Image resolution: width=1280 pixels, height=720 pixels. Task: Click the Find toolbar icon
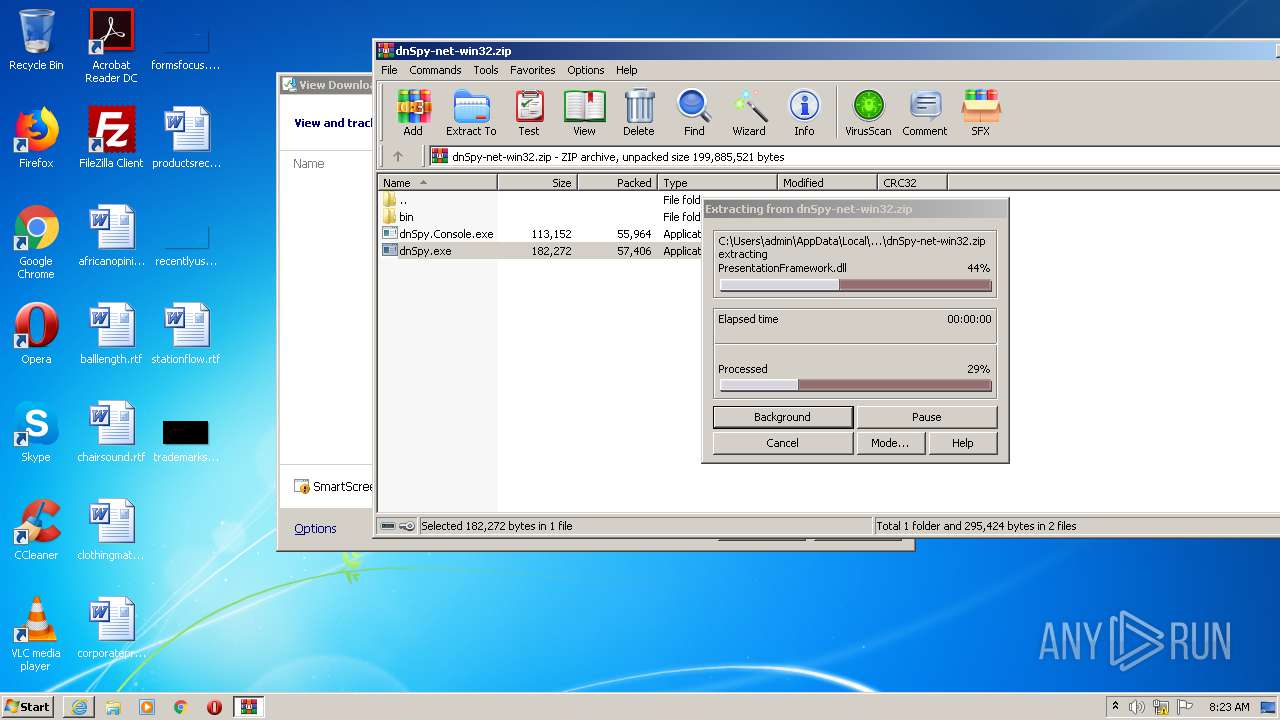click(x=694, y=112)
